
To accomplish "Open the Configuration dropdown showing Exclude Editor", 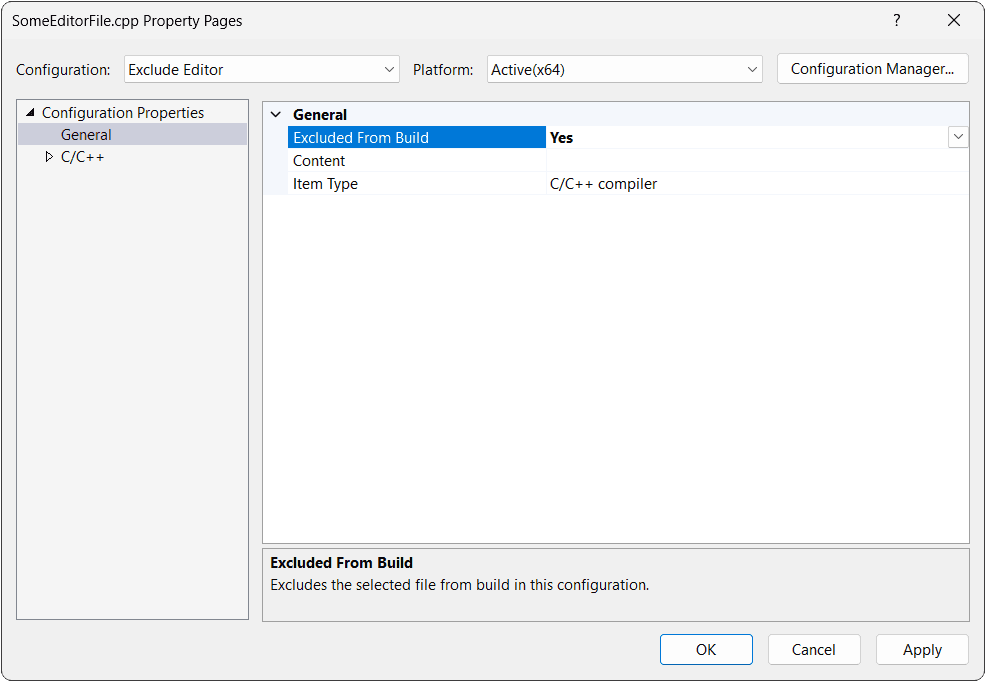I will point(260,69).
